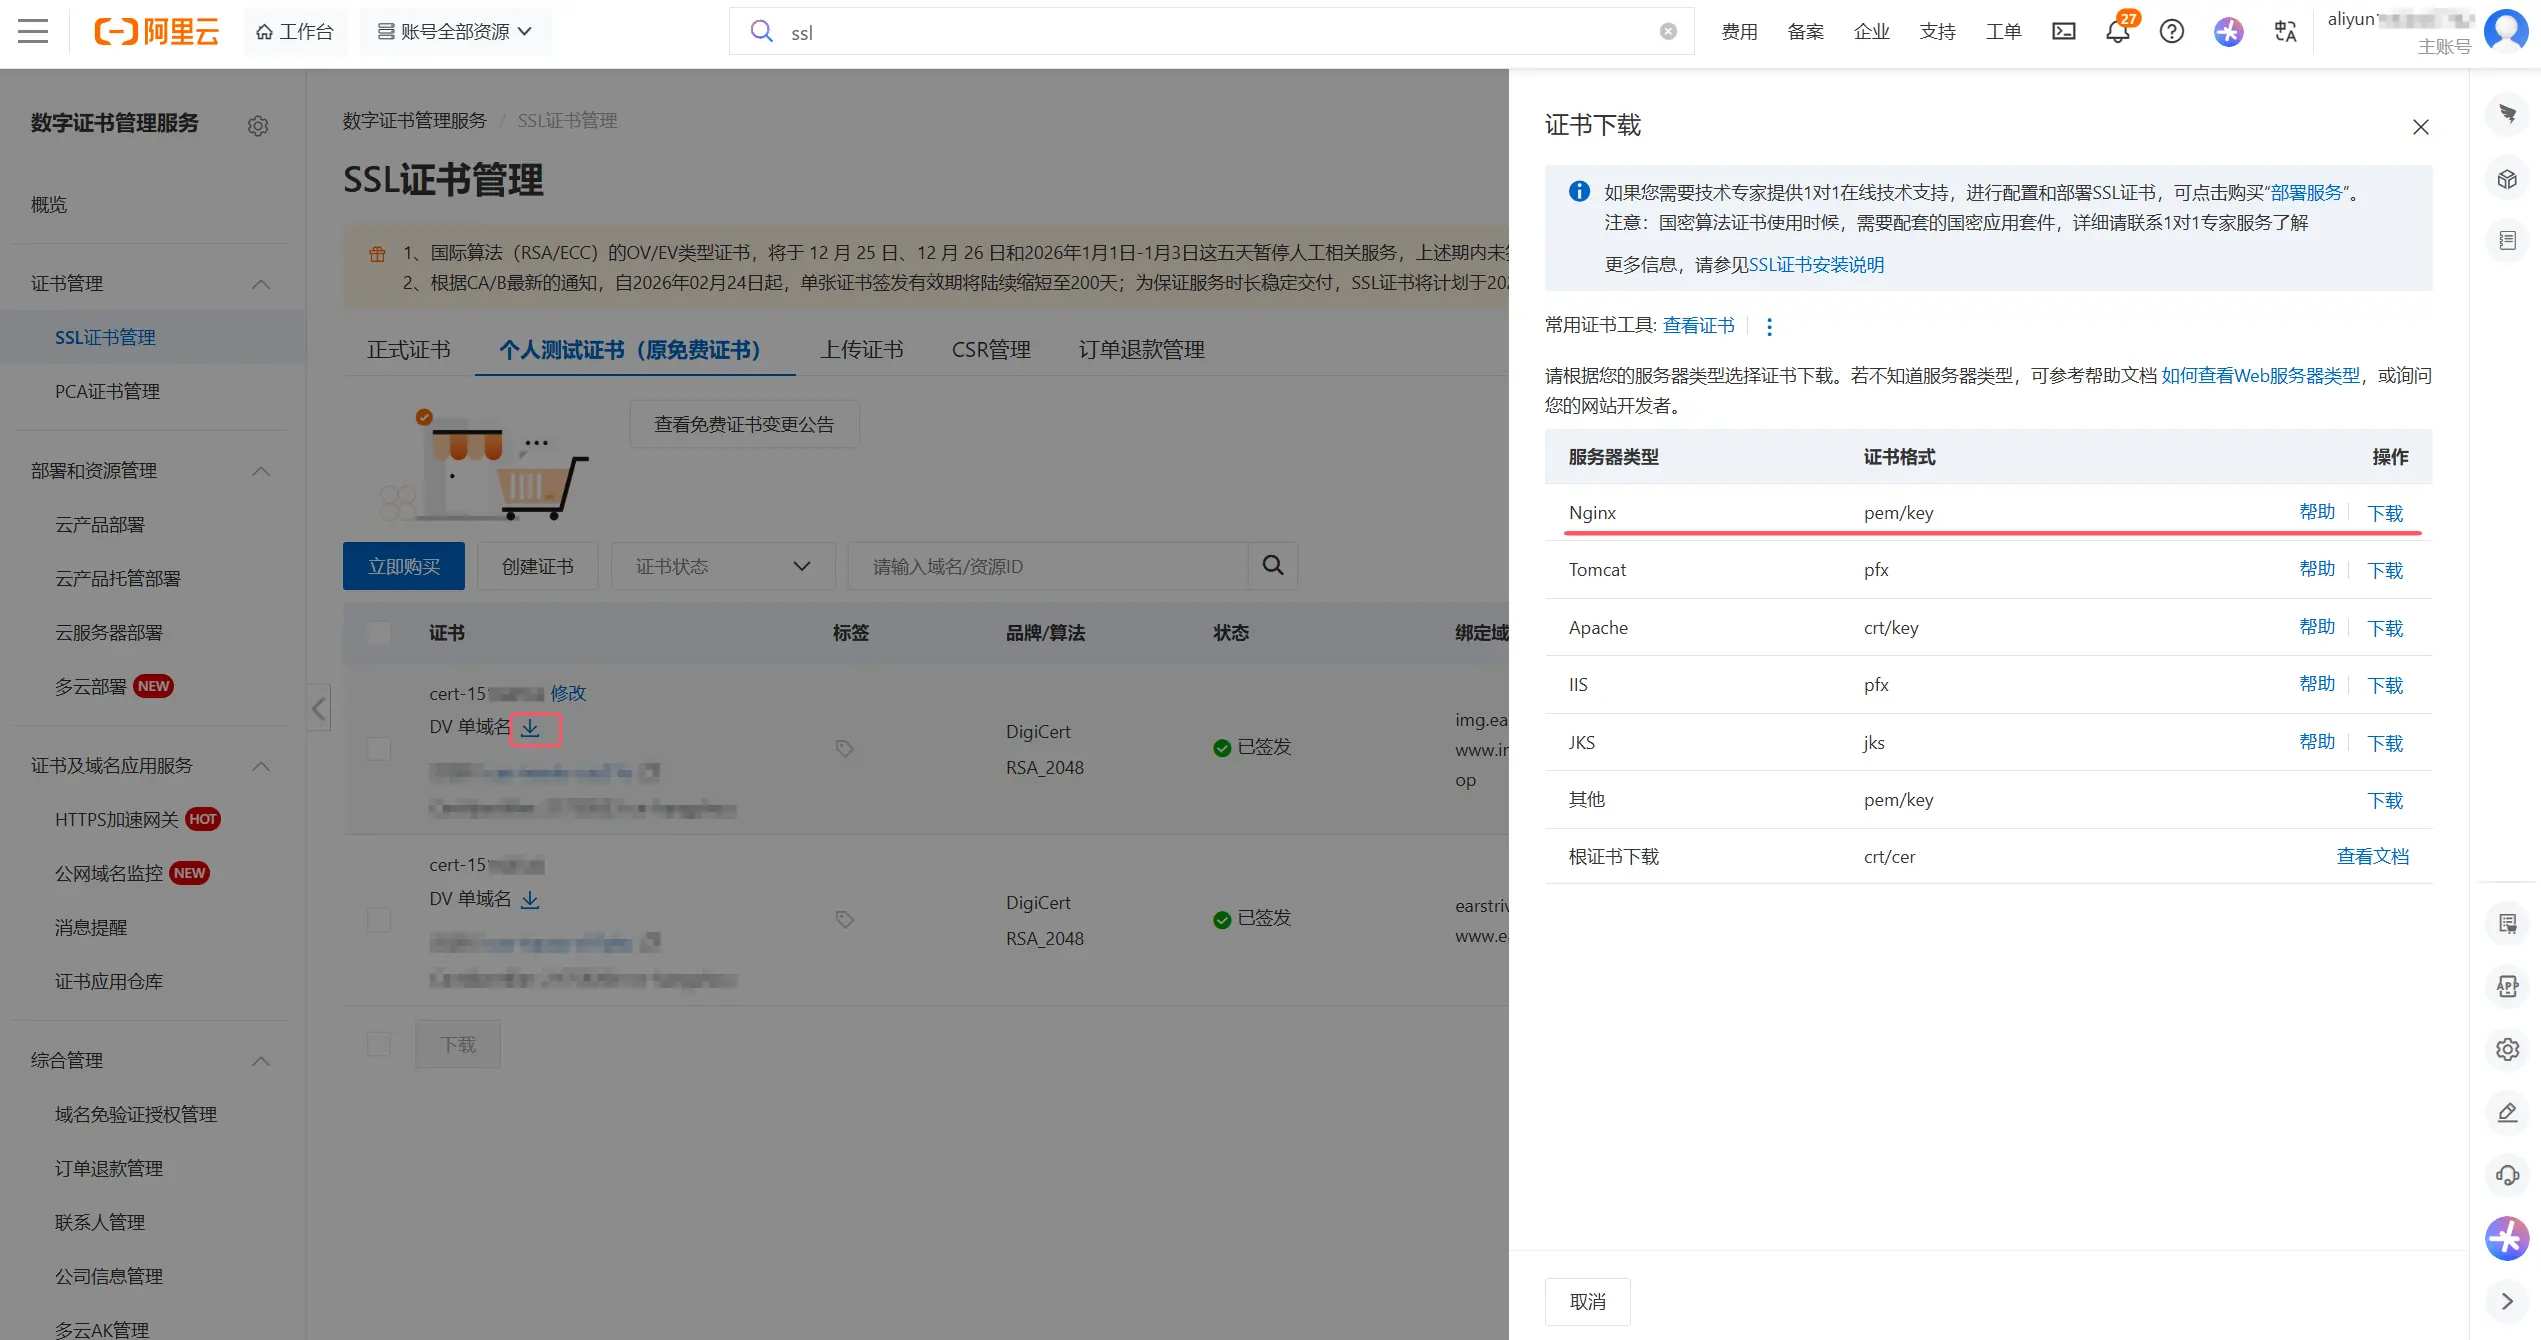
Task: Switch to the 正式证书 tab
Action: click(x=407, y=349)
